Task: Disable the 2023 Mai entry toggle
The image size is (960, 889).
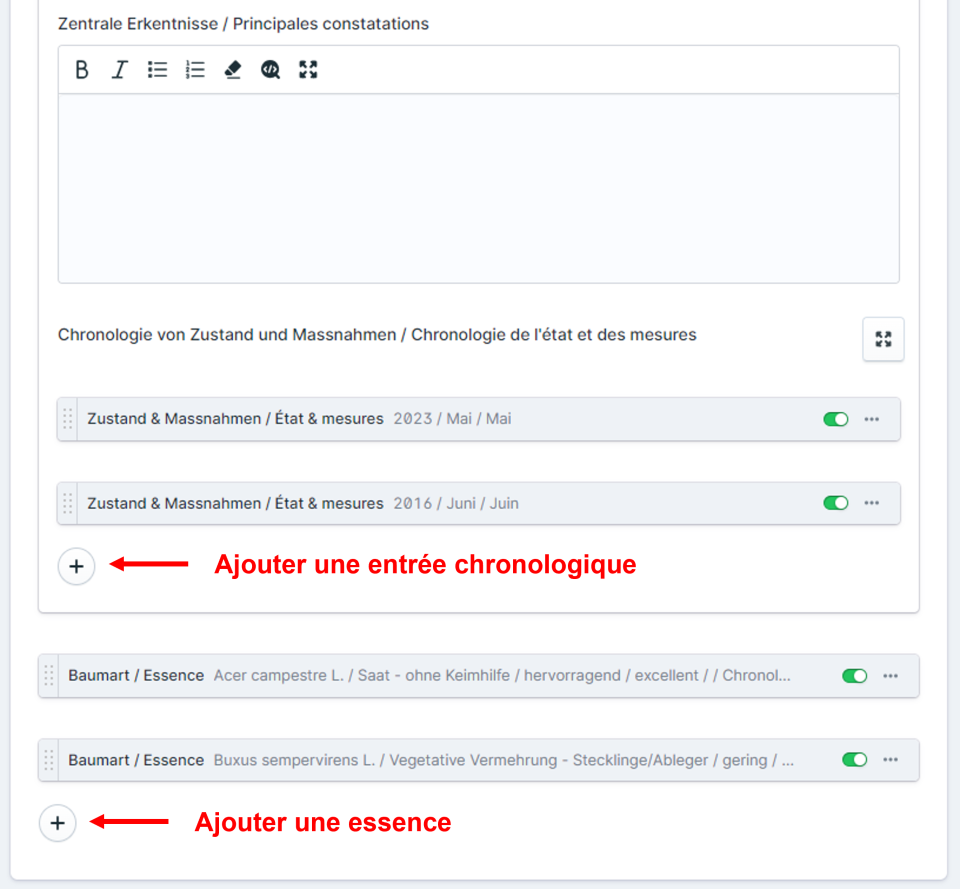Action: click(x=835, y=419)
